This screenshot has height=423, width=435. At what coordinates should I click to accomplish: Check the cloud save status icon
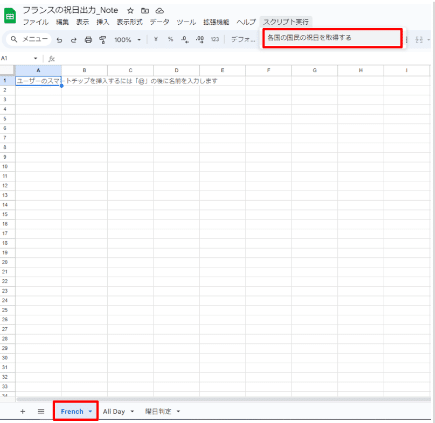(160, 11)
